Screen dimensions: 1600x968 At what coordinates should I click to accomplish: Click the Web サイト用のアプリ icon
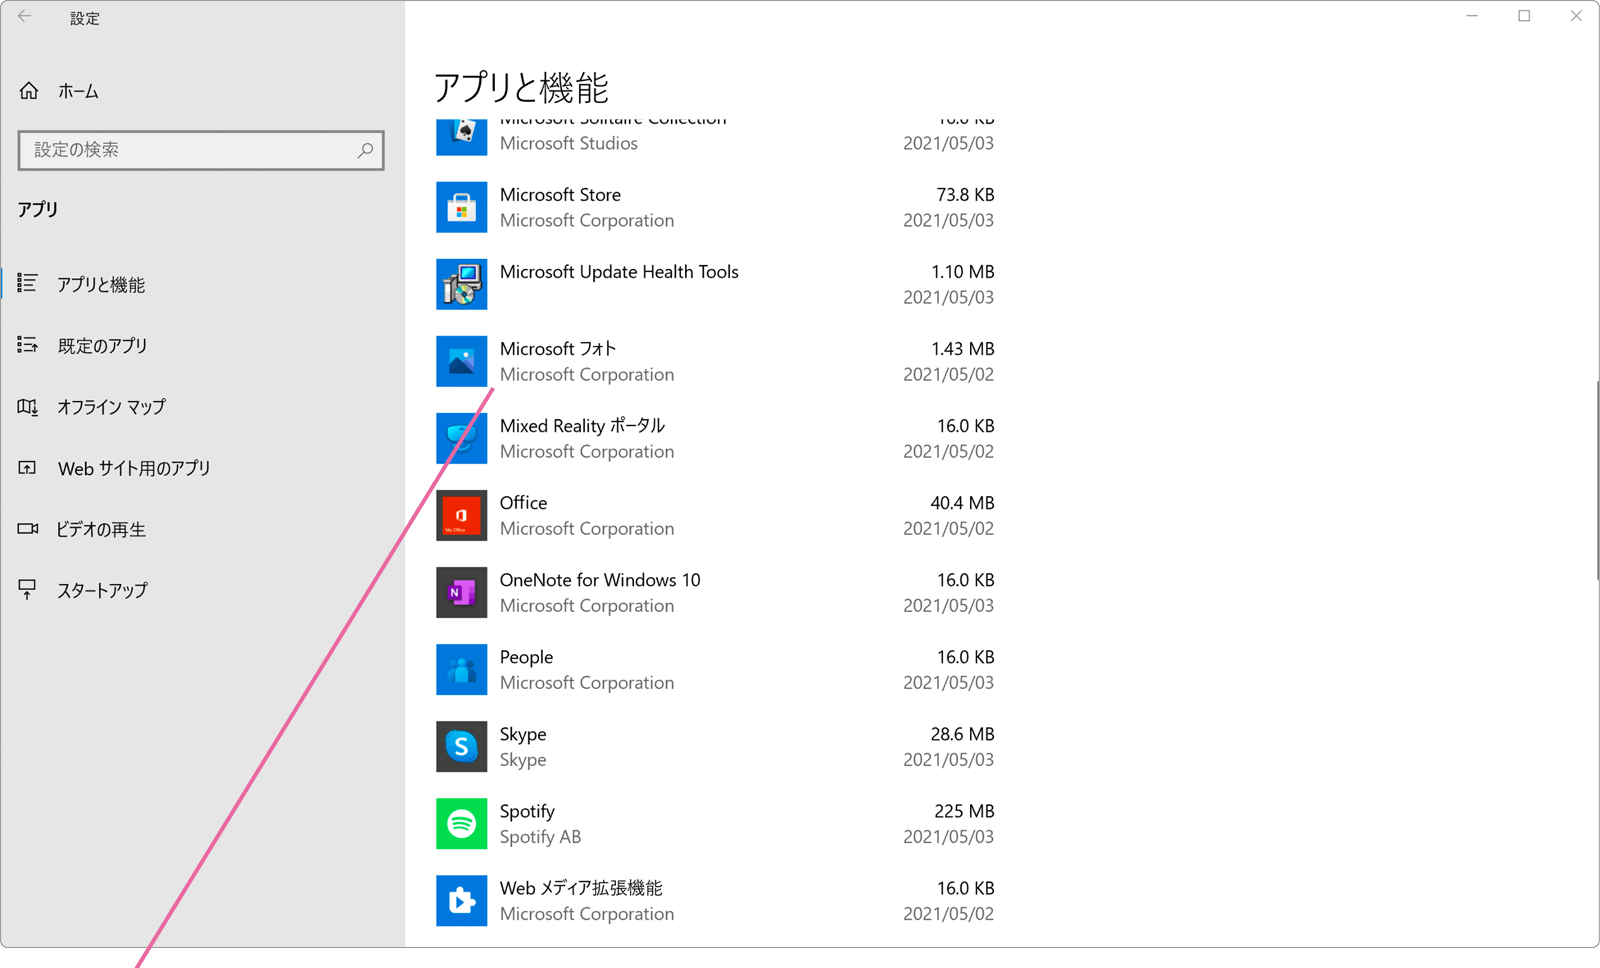tap(28, 468)
